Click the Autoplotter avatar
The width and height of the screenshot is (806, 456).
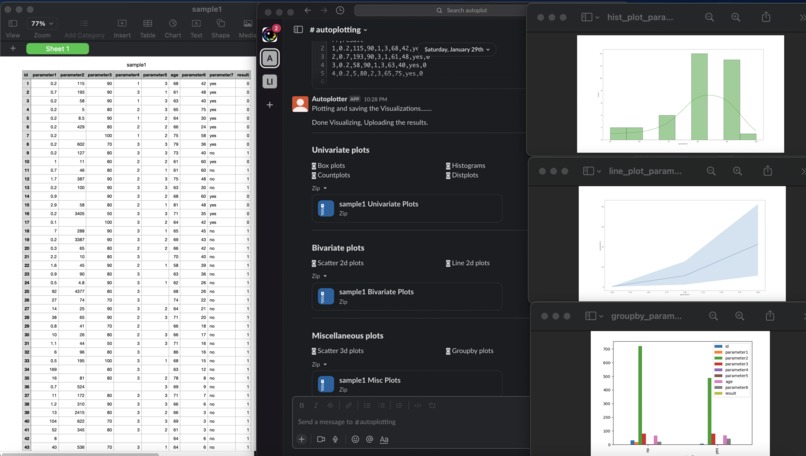tap(300, 104)
